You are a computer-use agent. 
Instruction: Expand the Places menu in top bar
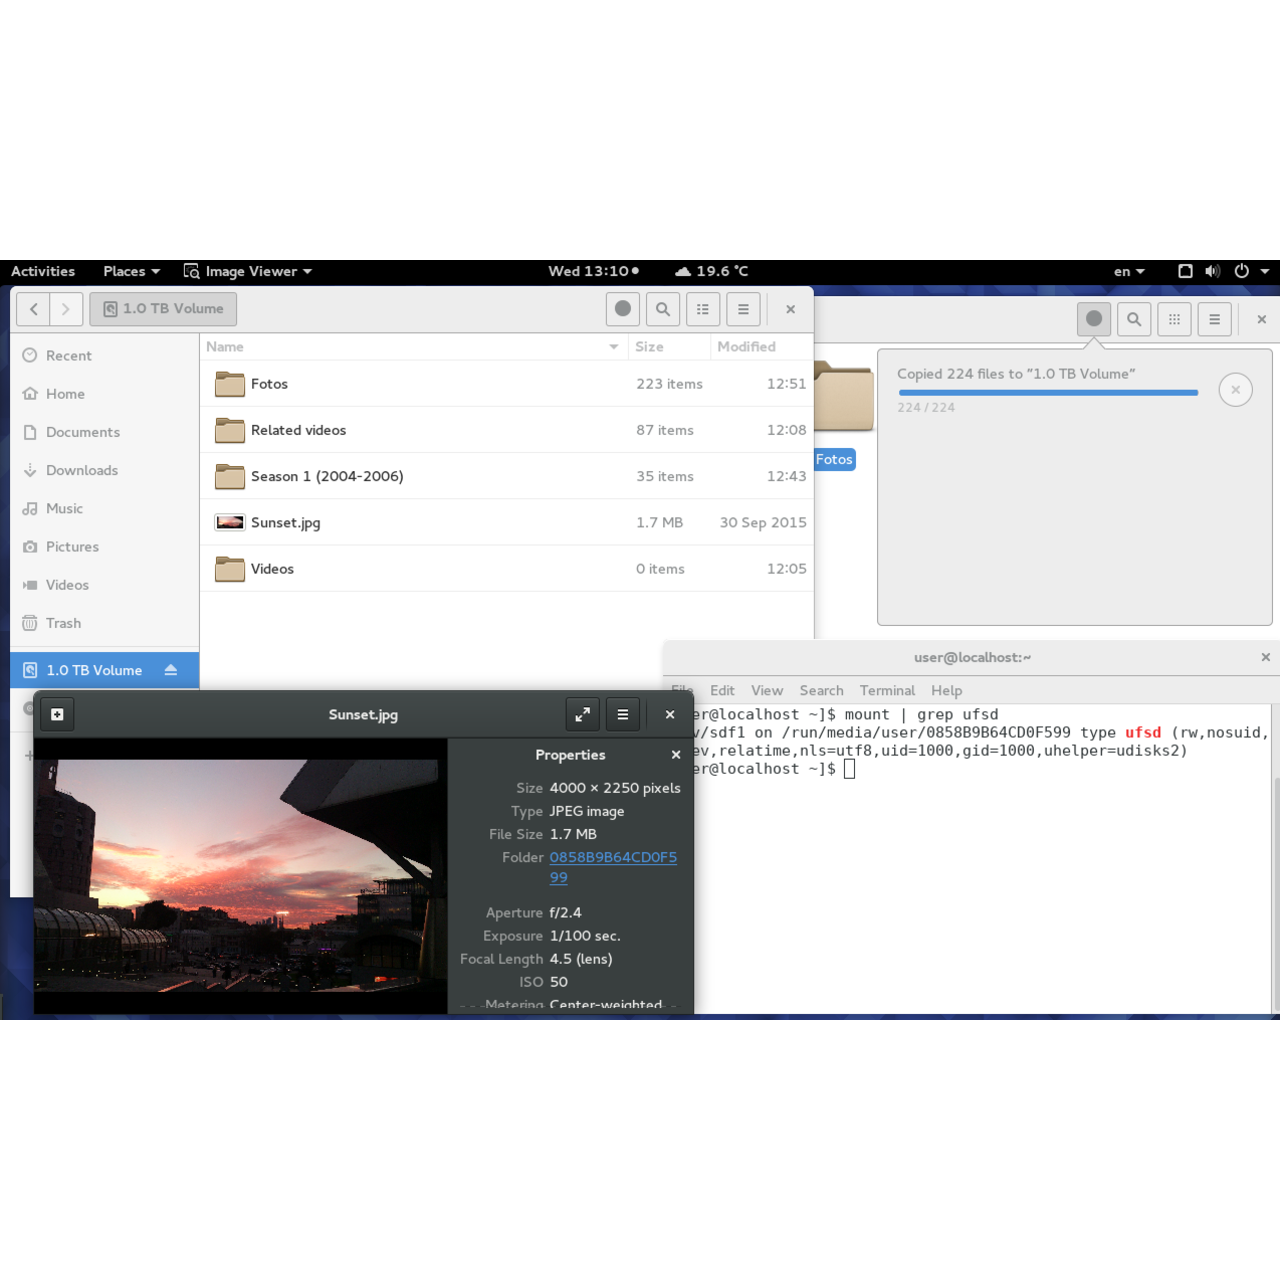131,271
